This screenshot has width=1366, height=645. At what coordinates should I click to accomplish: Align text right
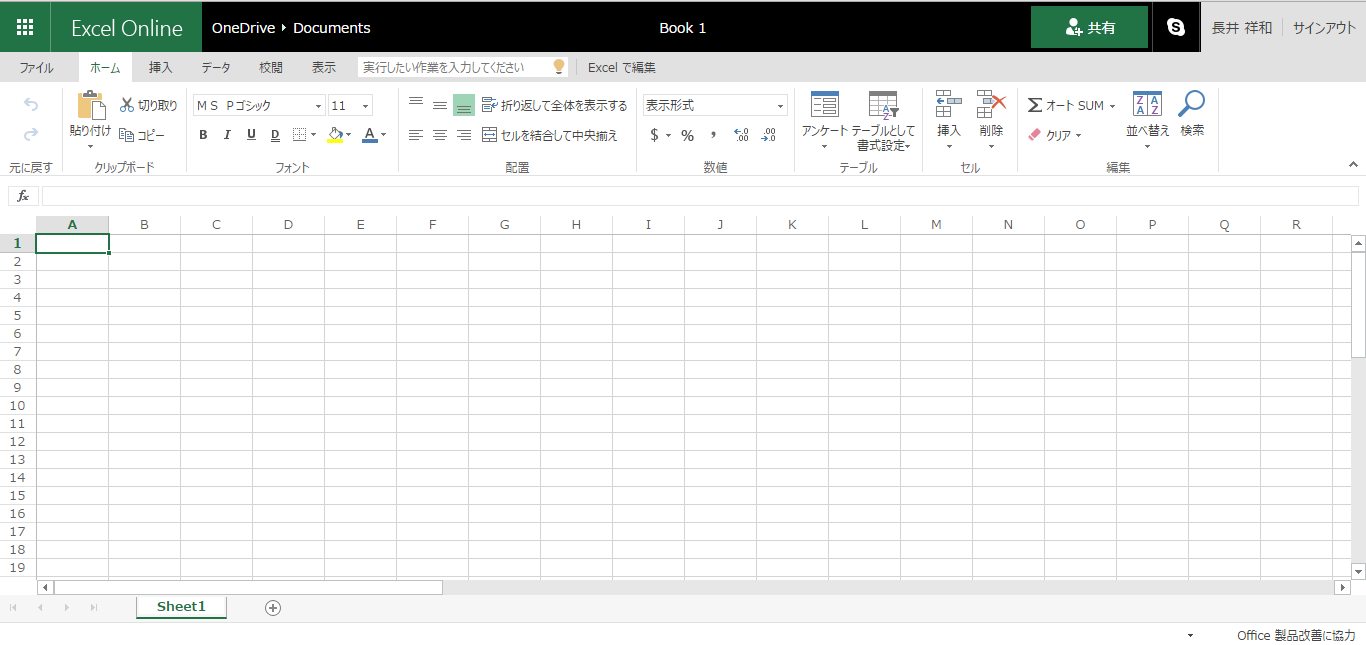point(464,135)
